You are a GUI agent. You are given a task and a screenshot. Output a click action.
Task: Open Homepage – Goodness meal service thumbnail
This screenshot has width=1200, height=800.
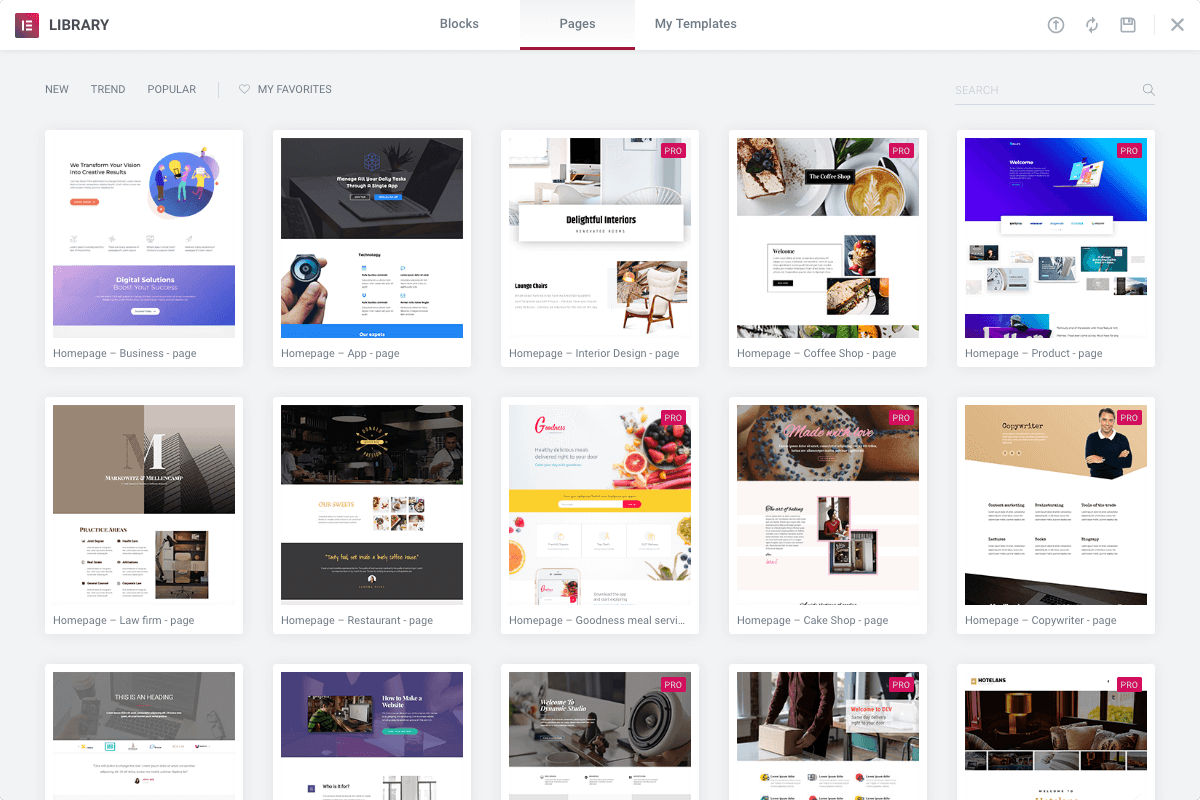click(x=600, y=505)
